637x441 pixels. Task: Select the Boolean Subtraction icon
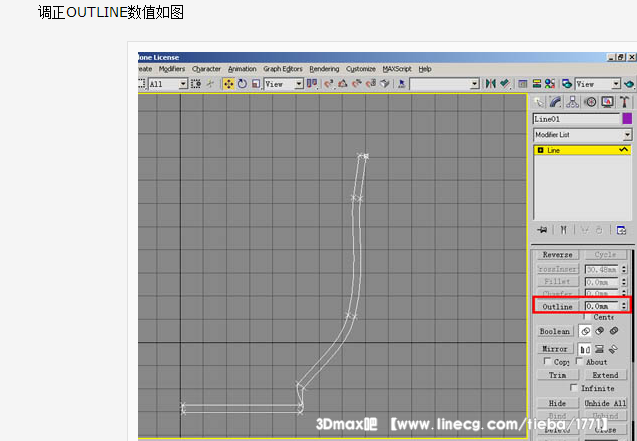600,331
